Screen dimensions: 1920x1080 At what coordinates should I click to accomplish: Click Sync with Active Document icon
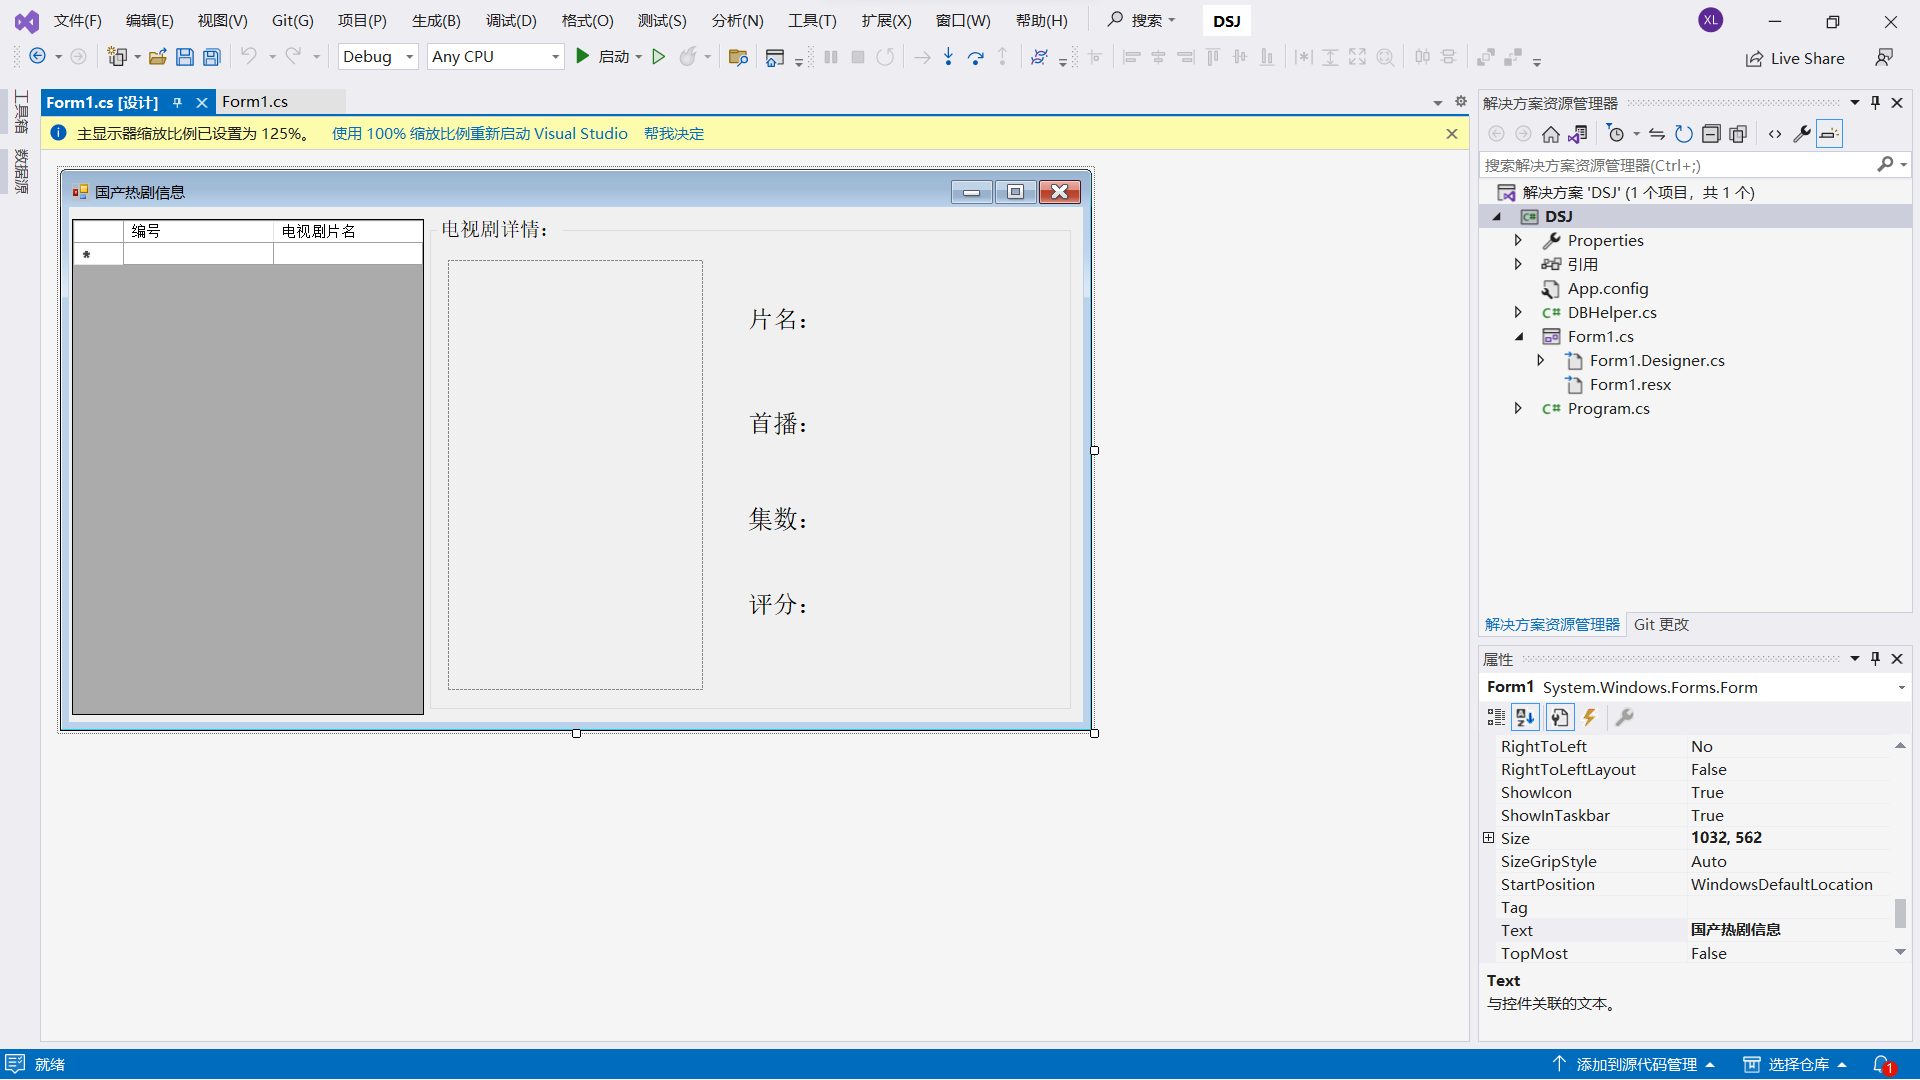click(x=1657, y=134)
